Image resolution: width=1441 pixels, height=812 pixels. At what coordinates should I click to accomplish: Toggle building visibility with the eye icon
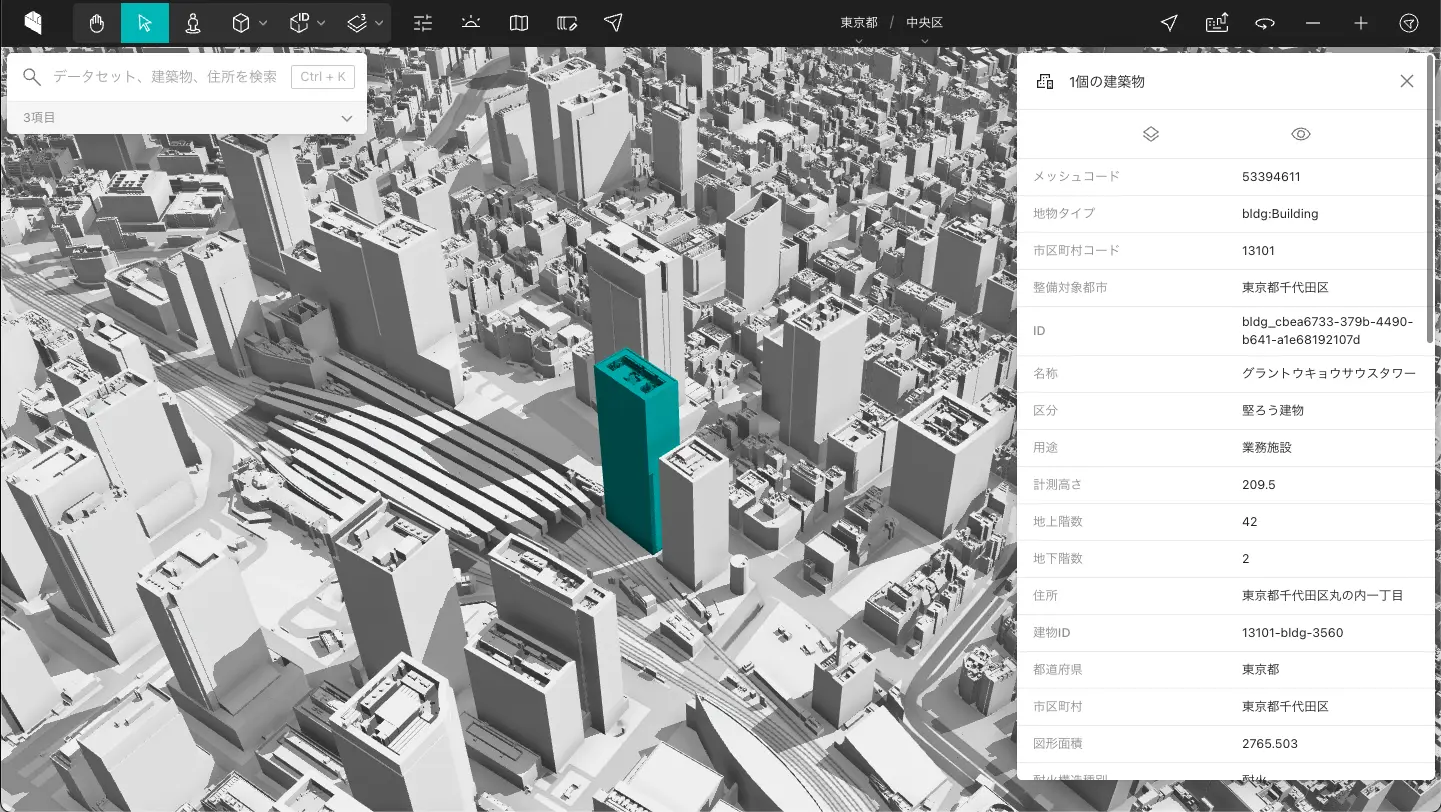tap(1301, 134)
